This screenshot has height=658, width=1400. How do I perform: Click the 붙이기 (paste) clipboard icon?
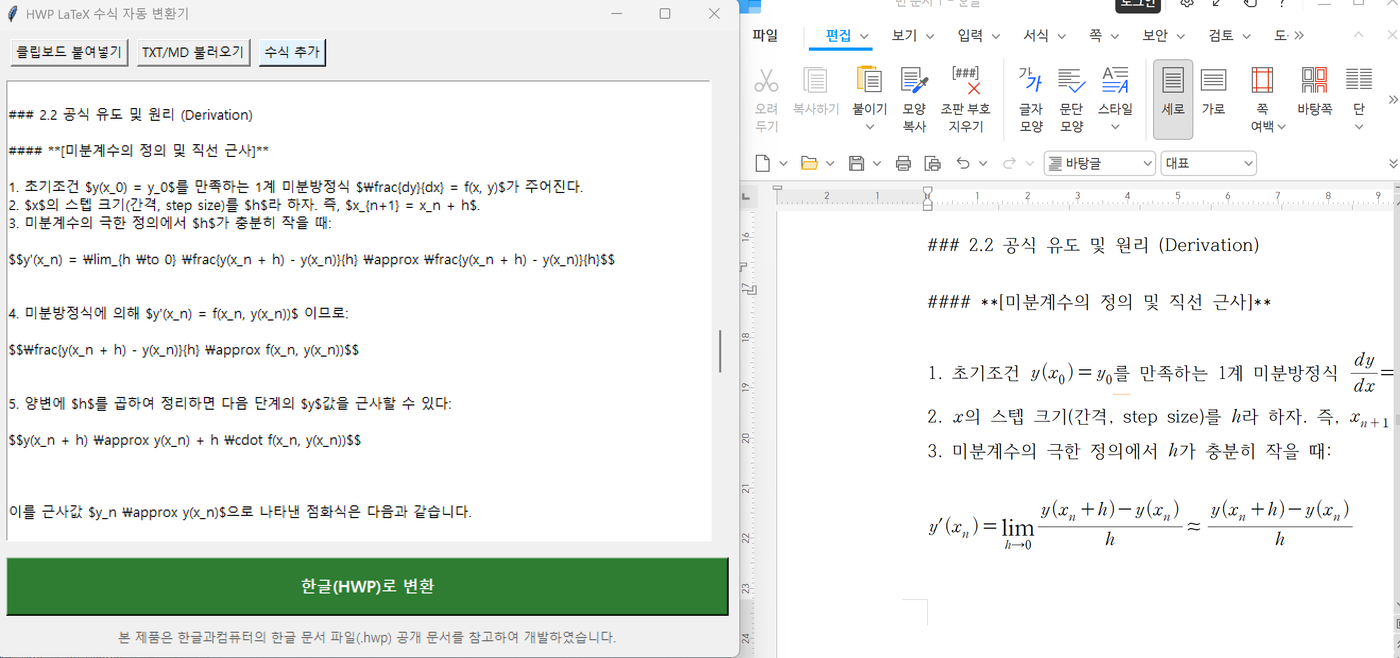tap(869, 81)
